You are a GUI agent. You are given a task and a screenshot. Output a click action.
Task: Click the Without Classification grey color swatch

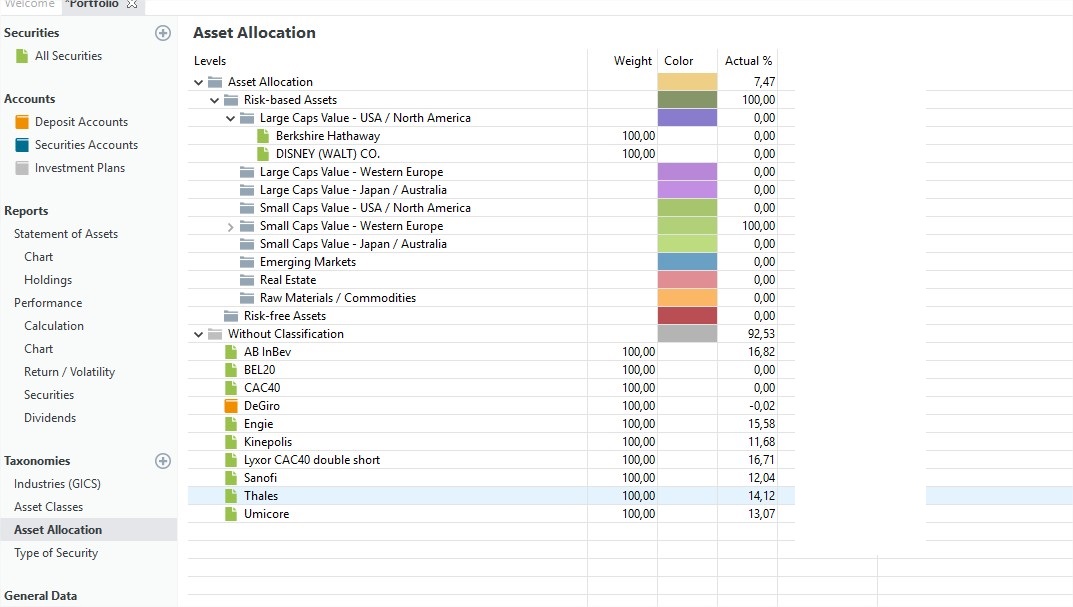tap(687, 334)
